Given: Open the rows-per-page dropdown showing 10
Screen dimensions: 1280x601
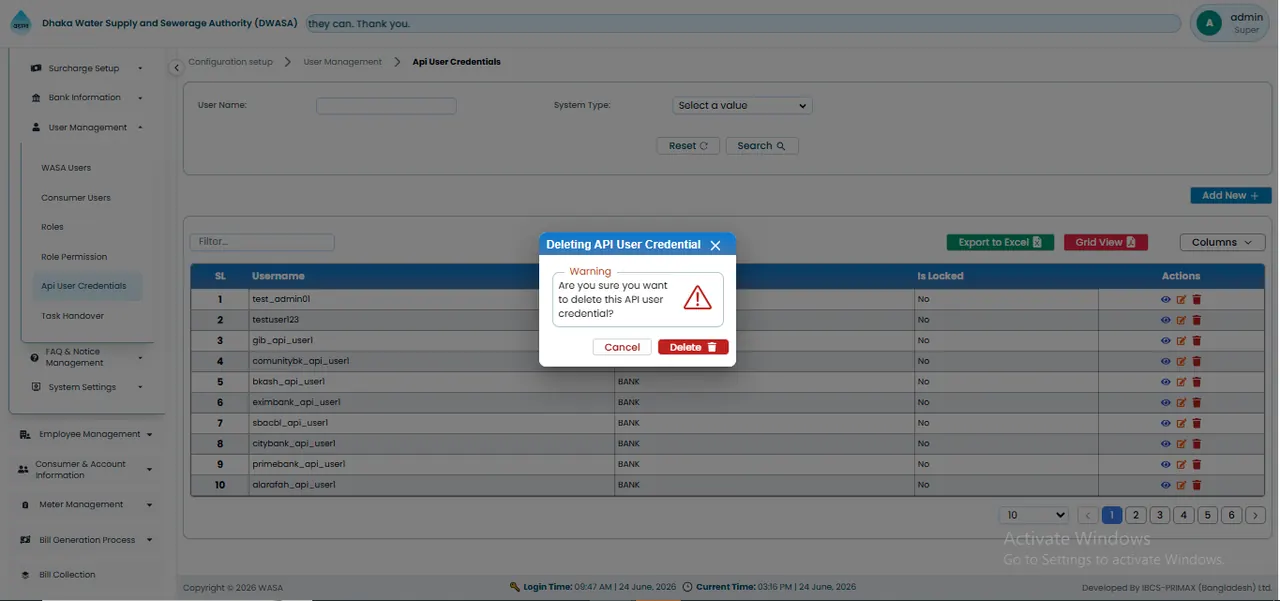Looking at the screenshot, I should [x=1034, y=515].
